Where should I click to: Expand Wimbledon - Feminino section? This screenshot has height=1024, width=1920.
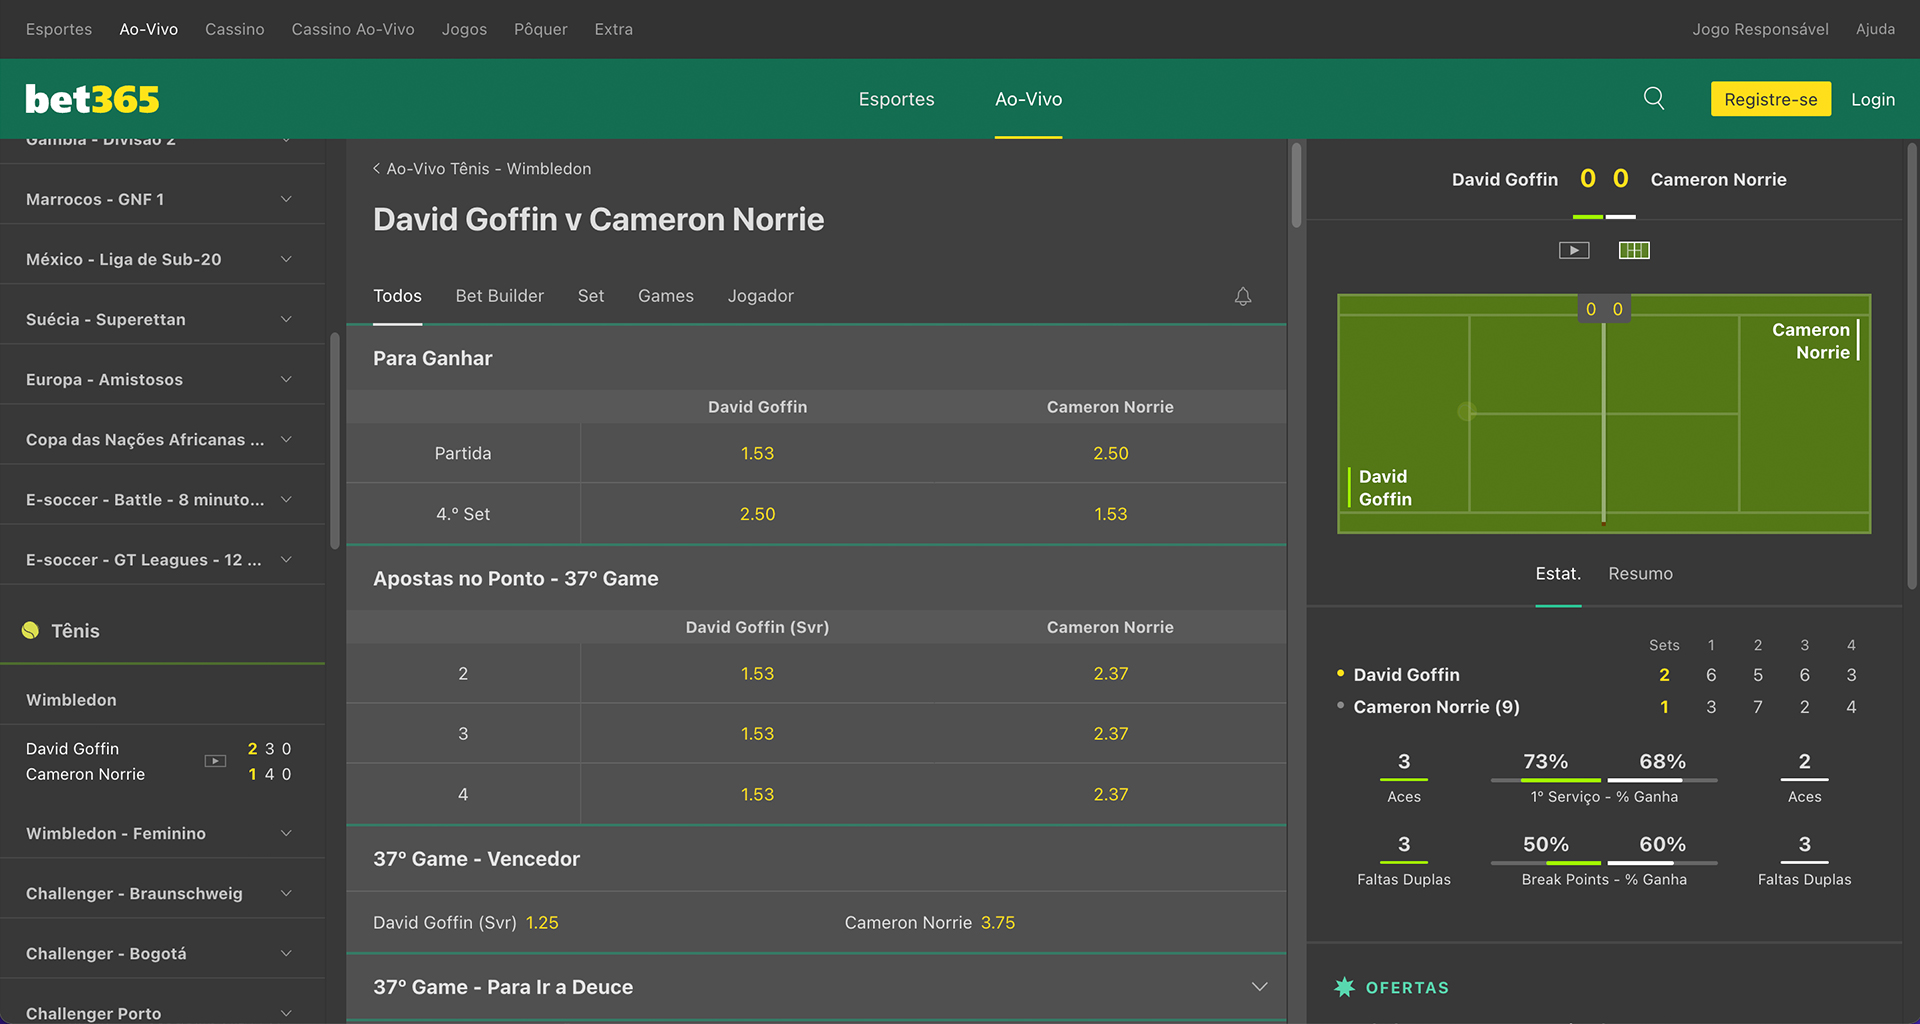pos(162,833)
